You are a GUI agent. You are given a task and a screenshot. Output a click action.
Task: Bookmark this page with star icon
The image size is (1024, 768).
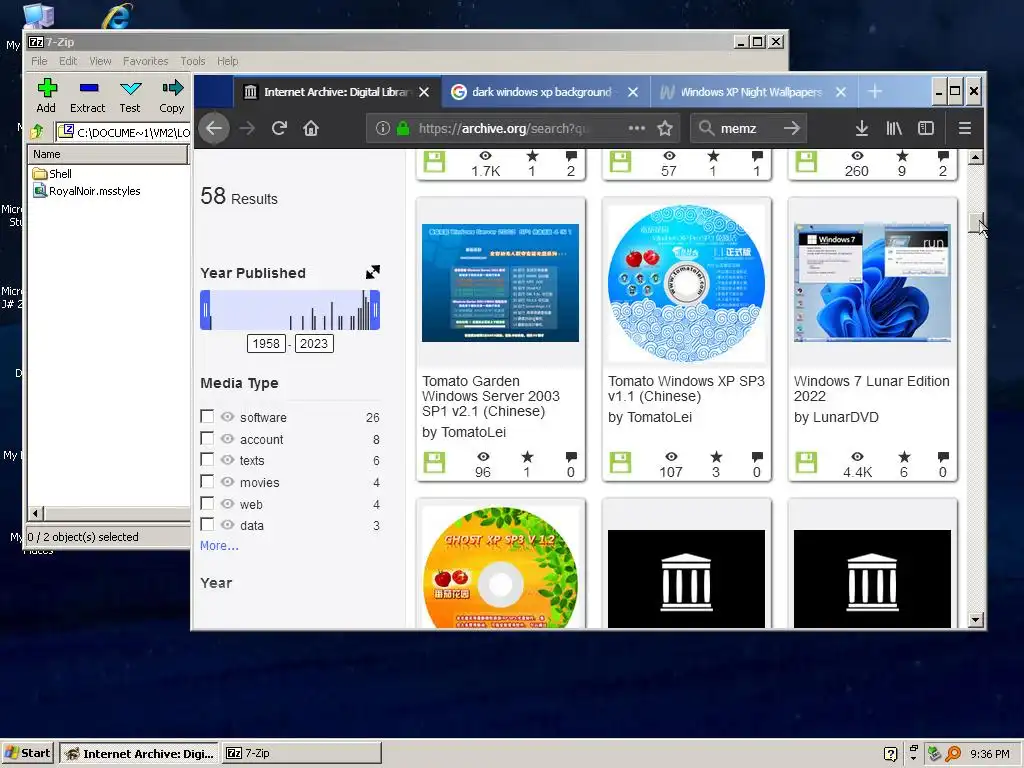[x=665, y=129]
